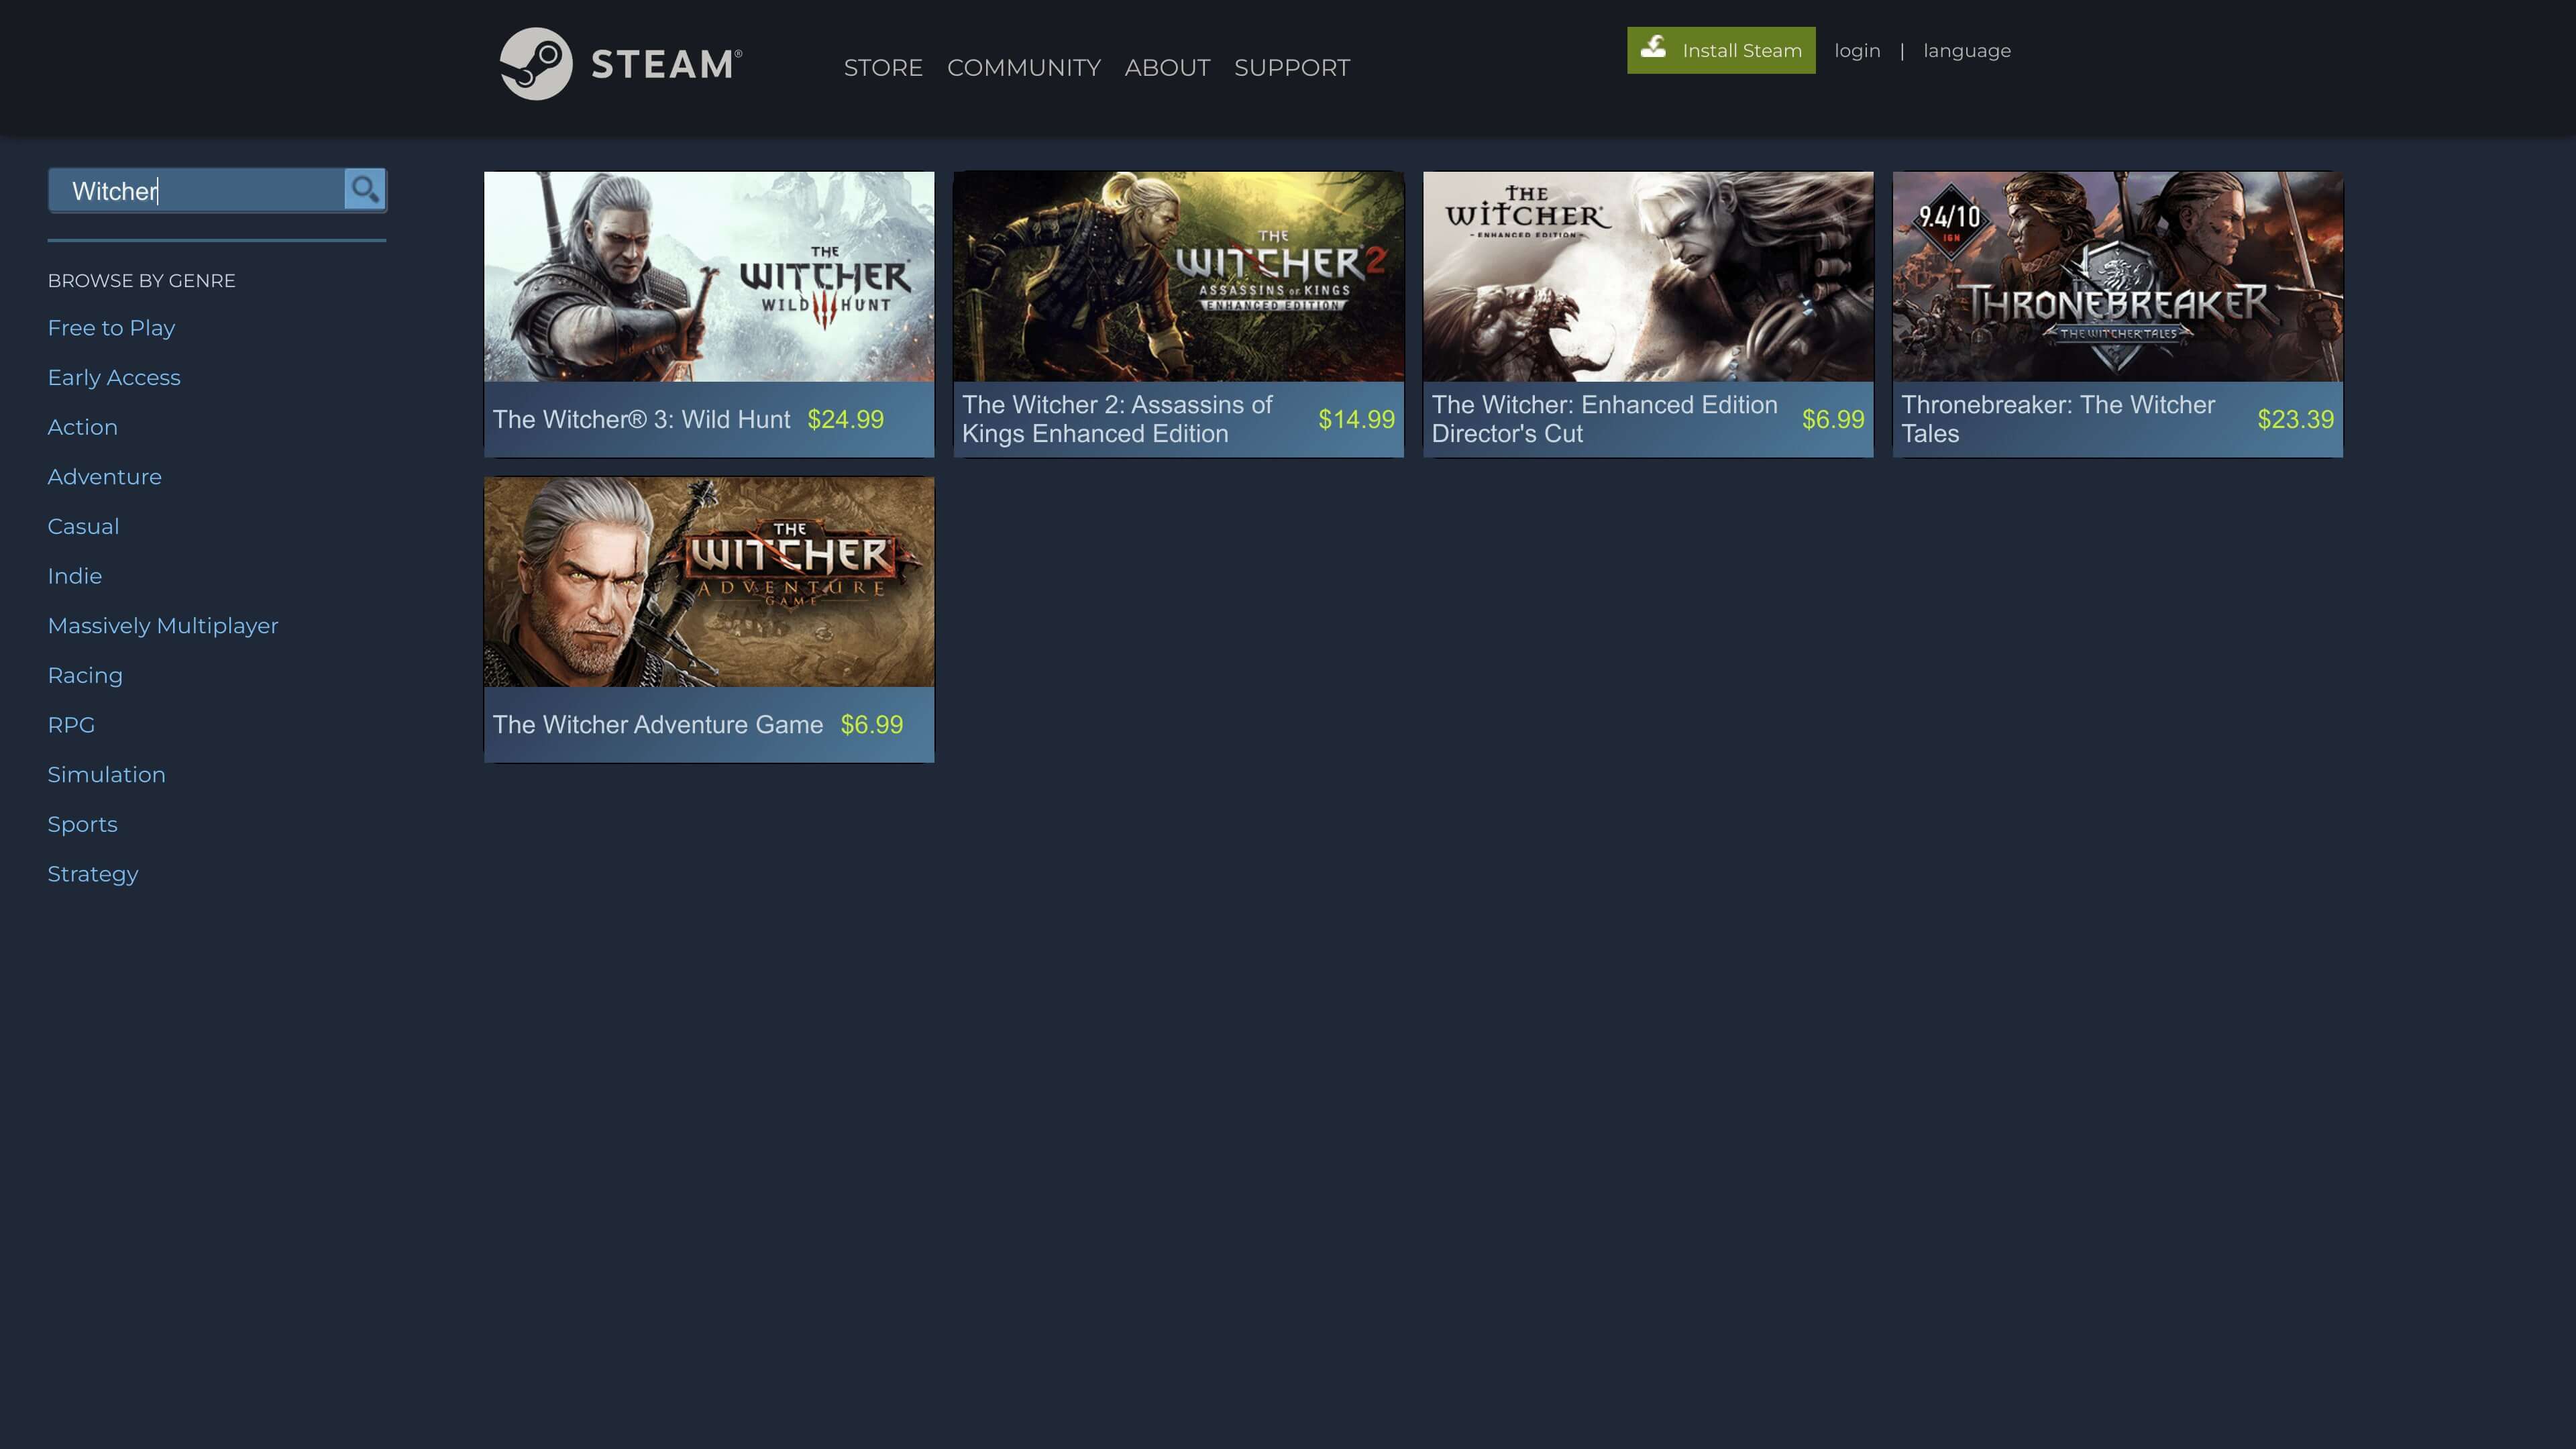Browse the Racing genre
Image resolution: width=2576 pixels, height=1449 pixels.
click(85, 676)
